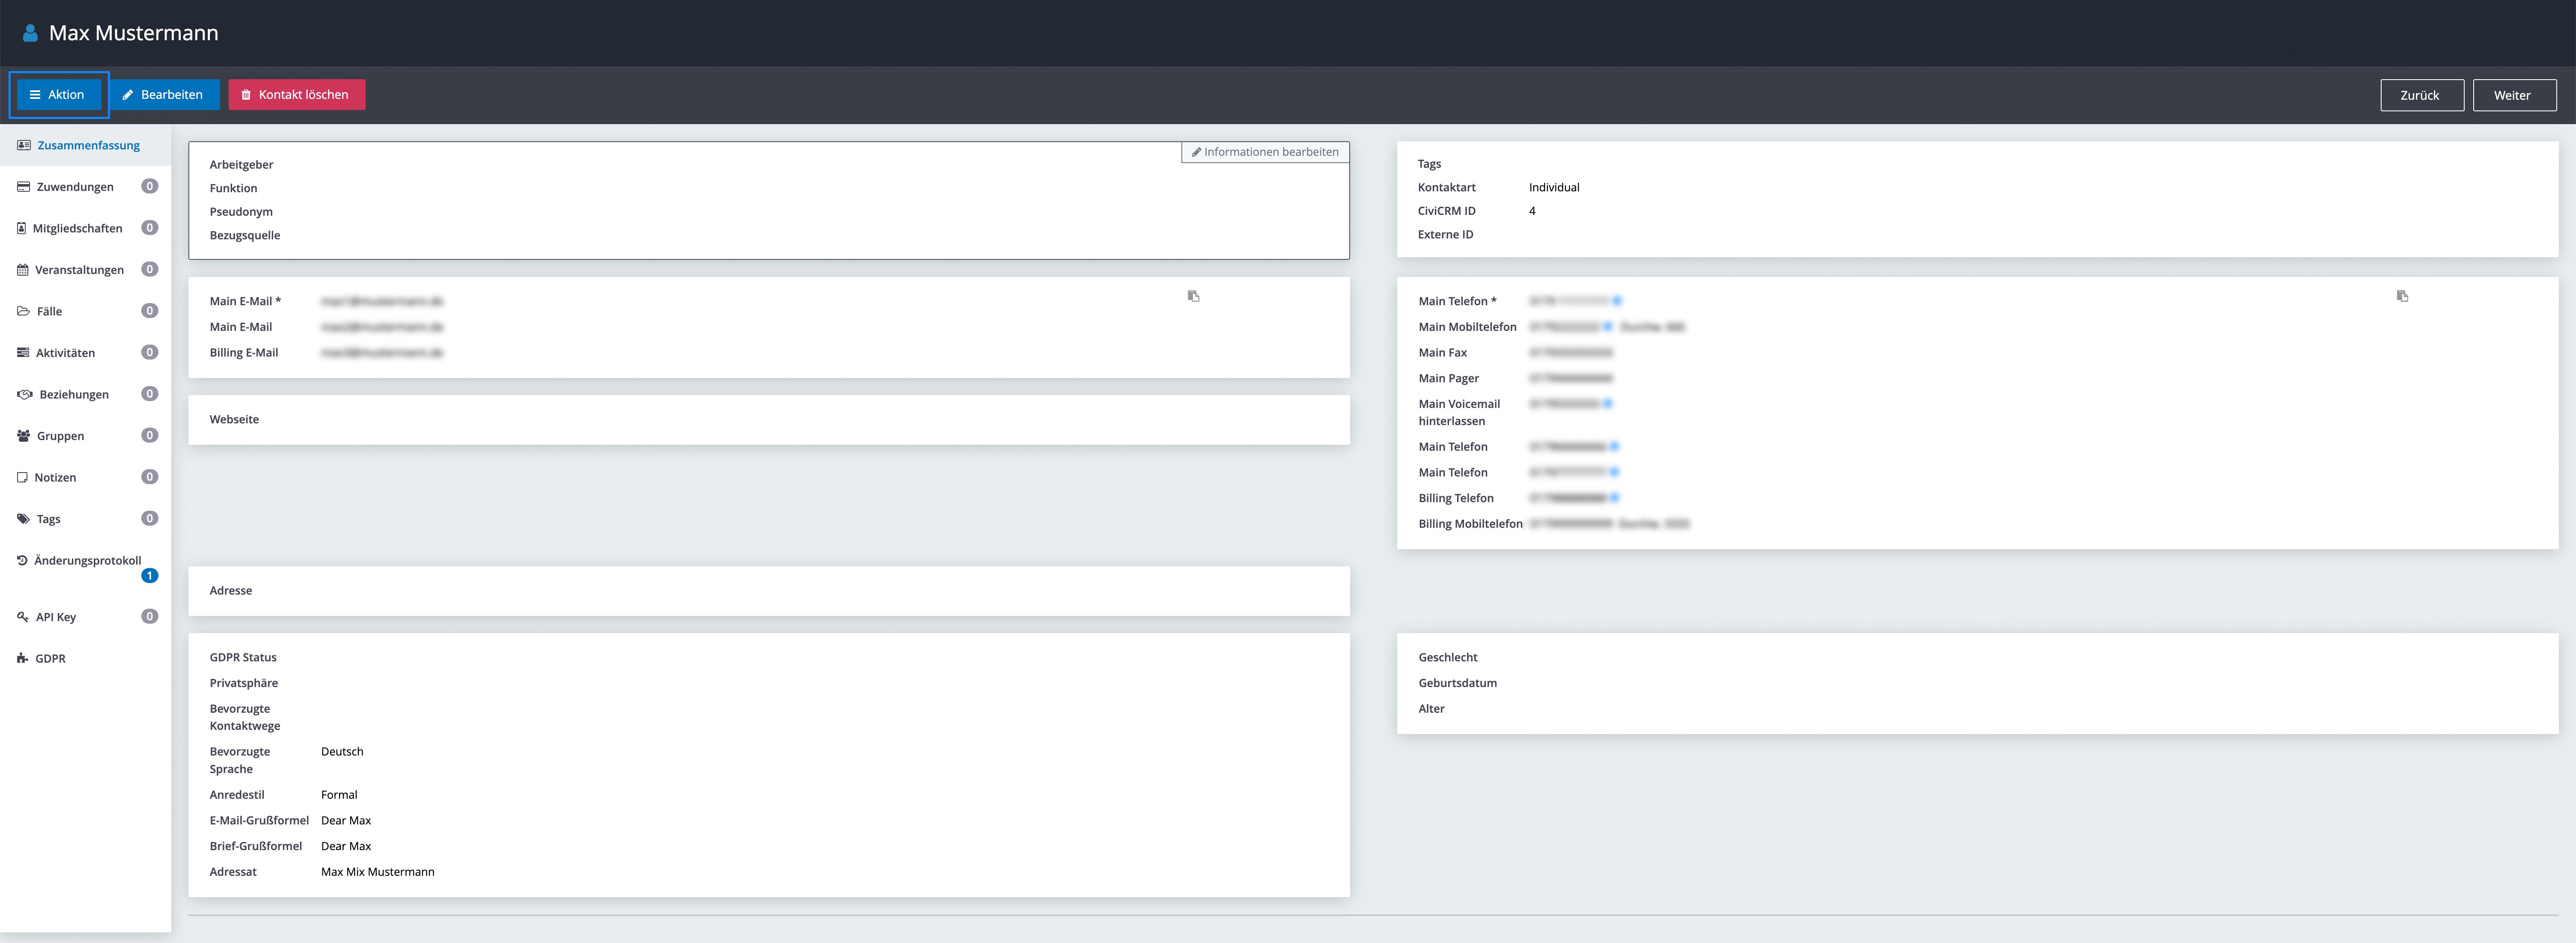
Task: Open the Änderungsprotokoll tab
Action: click(x=85, y=567)
